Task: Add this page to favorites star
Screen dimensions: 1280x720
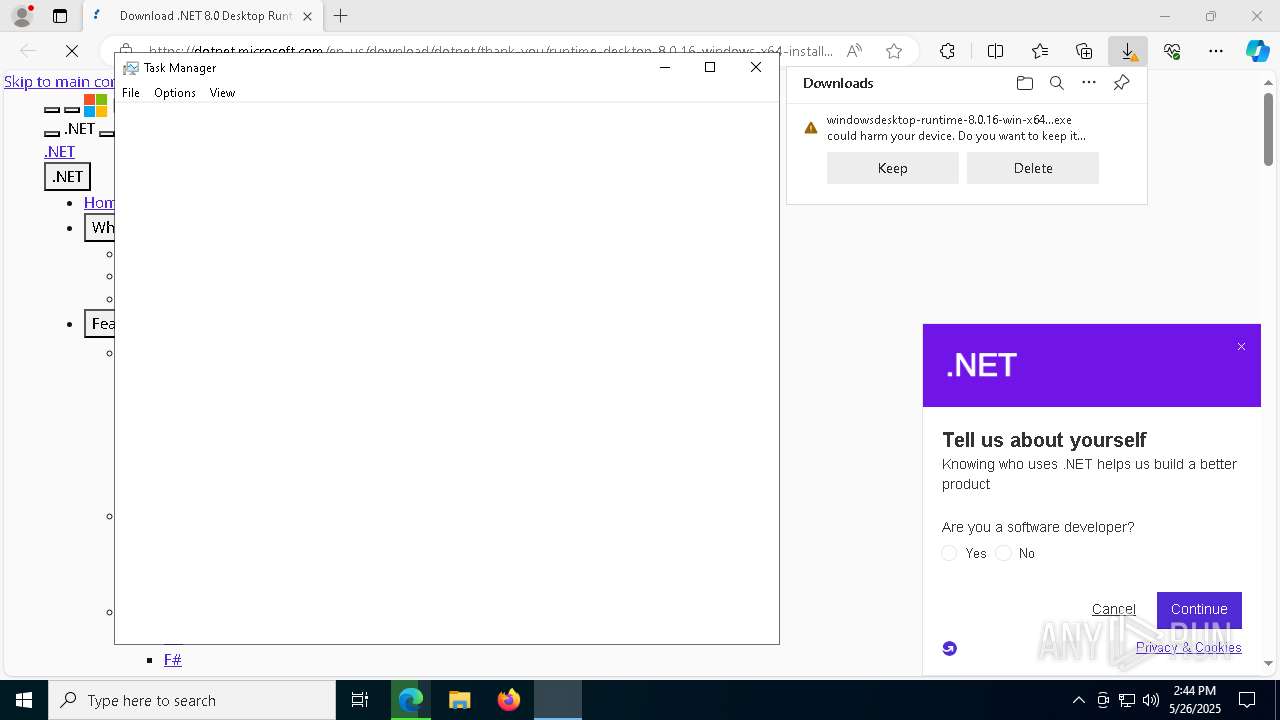Action: coord(894,51)
